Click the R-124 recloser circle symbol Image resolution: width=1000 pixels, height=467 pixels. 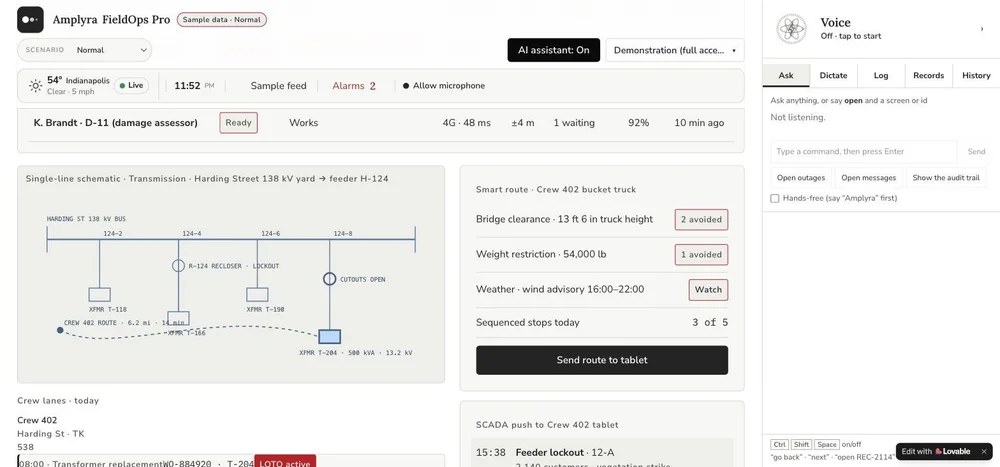[x=179, y=265]
